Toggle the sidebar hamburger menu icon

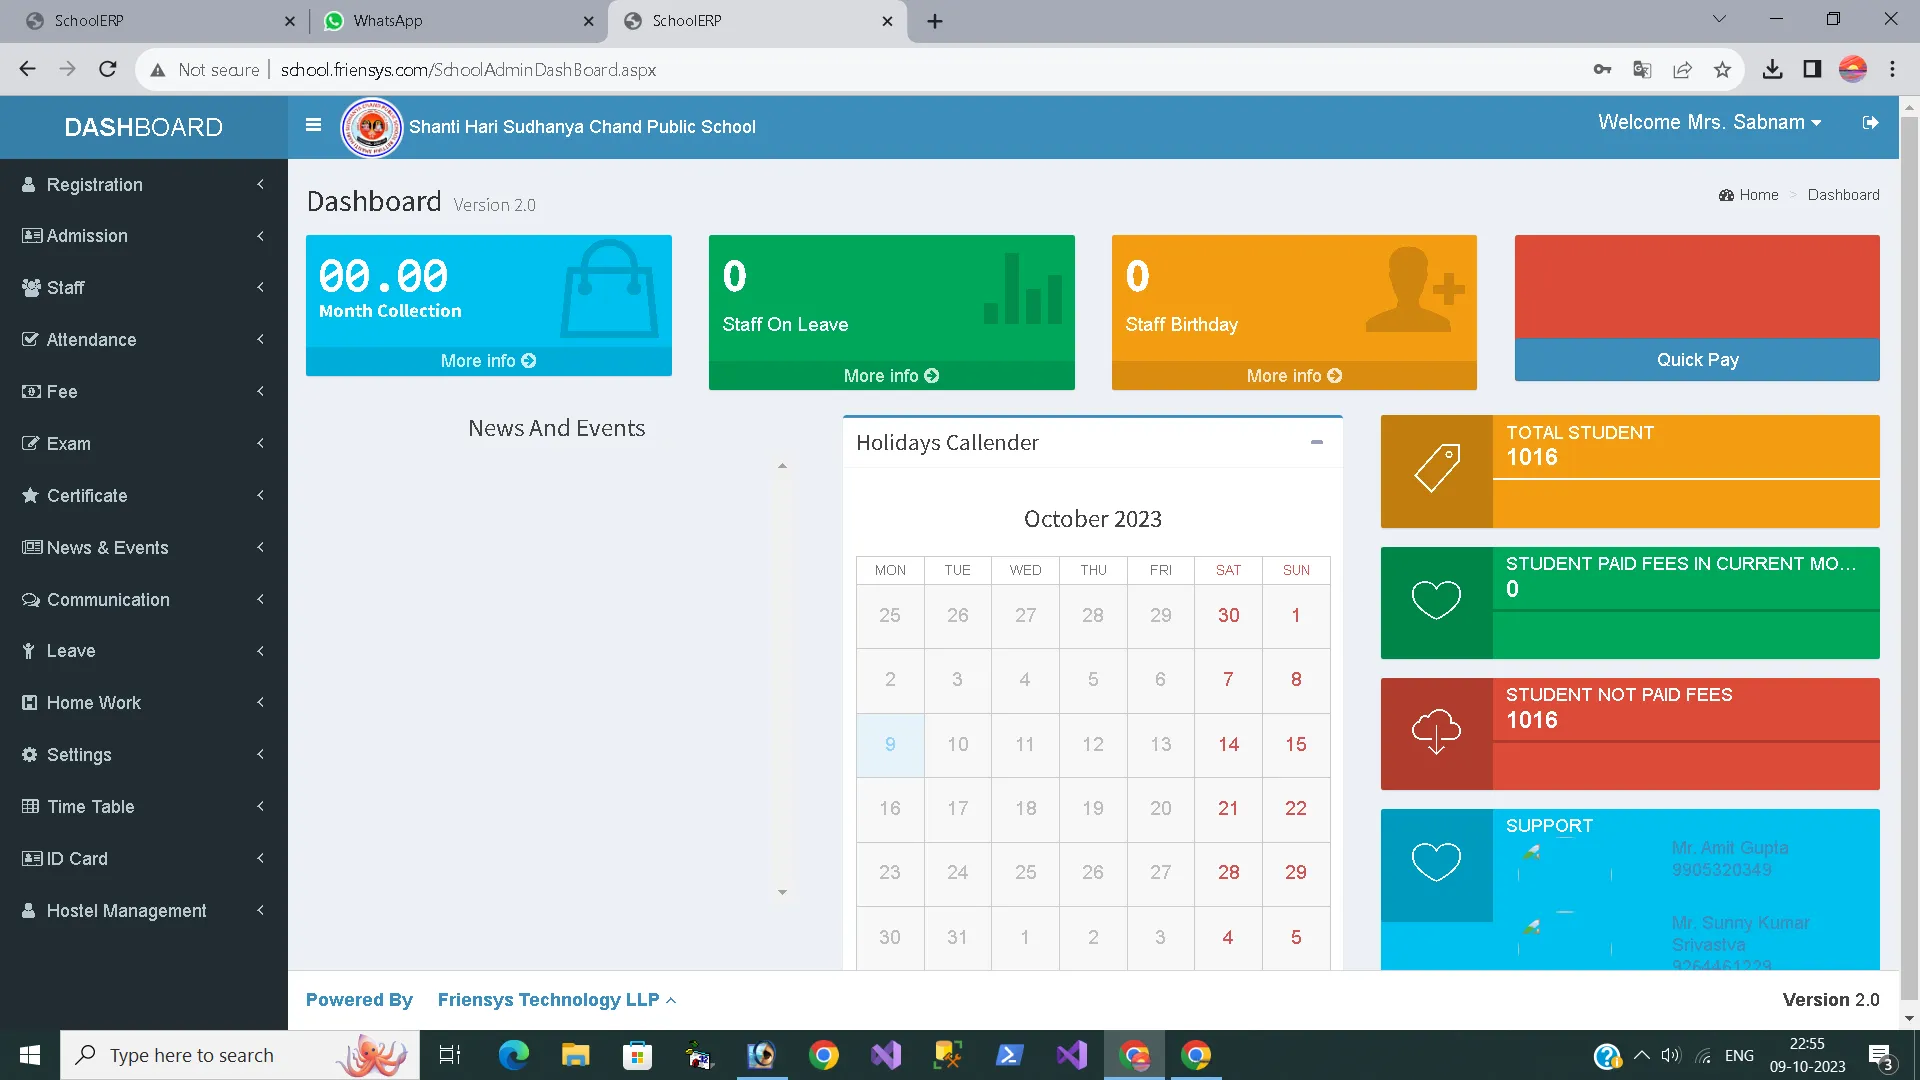pos(313,125)
